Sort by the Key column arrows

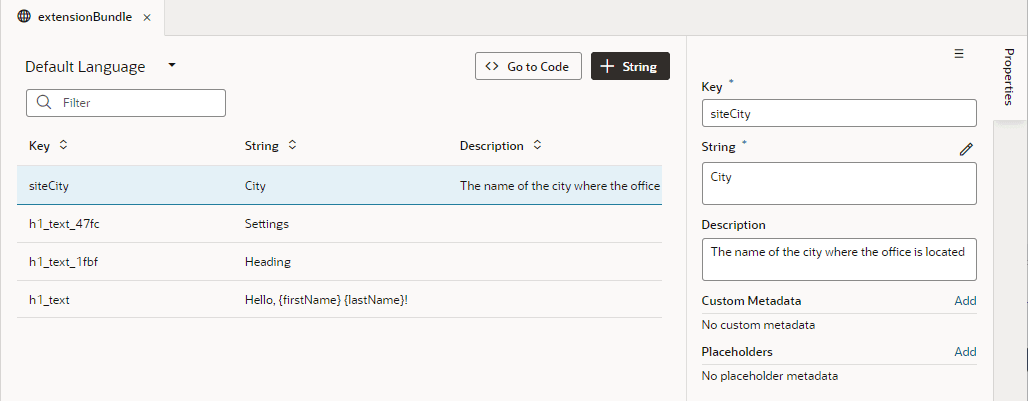[63, 145]
